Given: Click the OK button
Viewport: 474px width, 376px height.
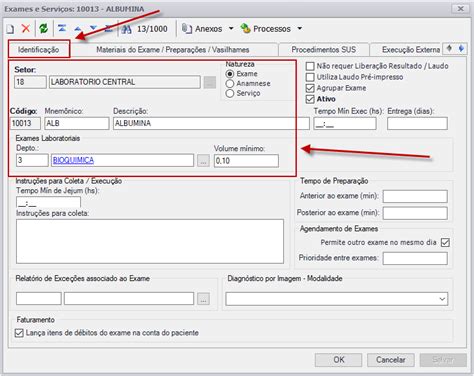Looking at the screenshot, I should 338,360.
